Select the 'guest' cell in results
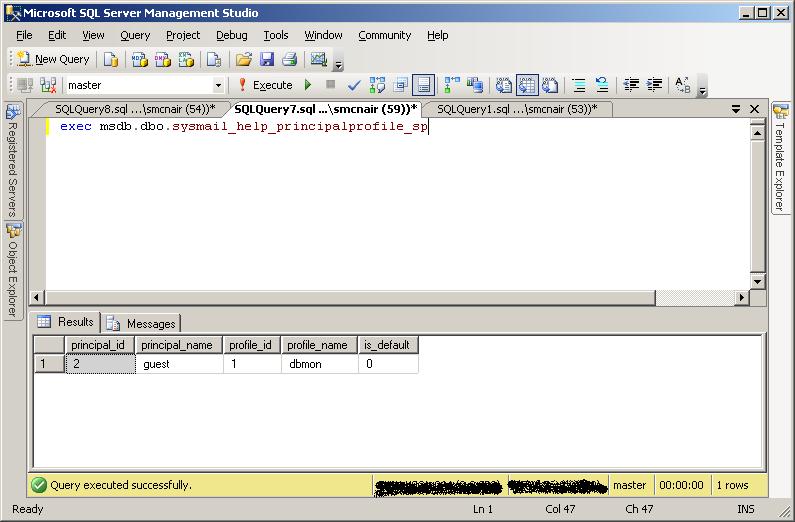The image size is (795, 522). point(179,364)
